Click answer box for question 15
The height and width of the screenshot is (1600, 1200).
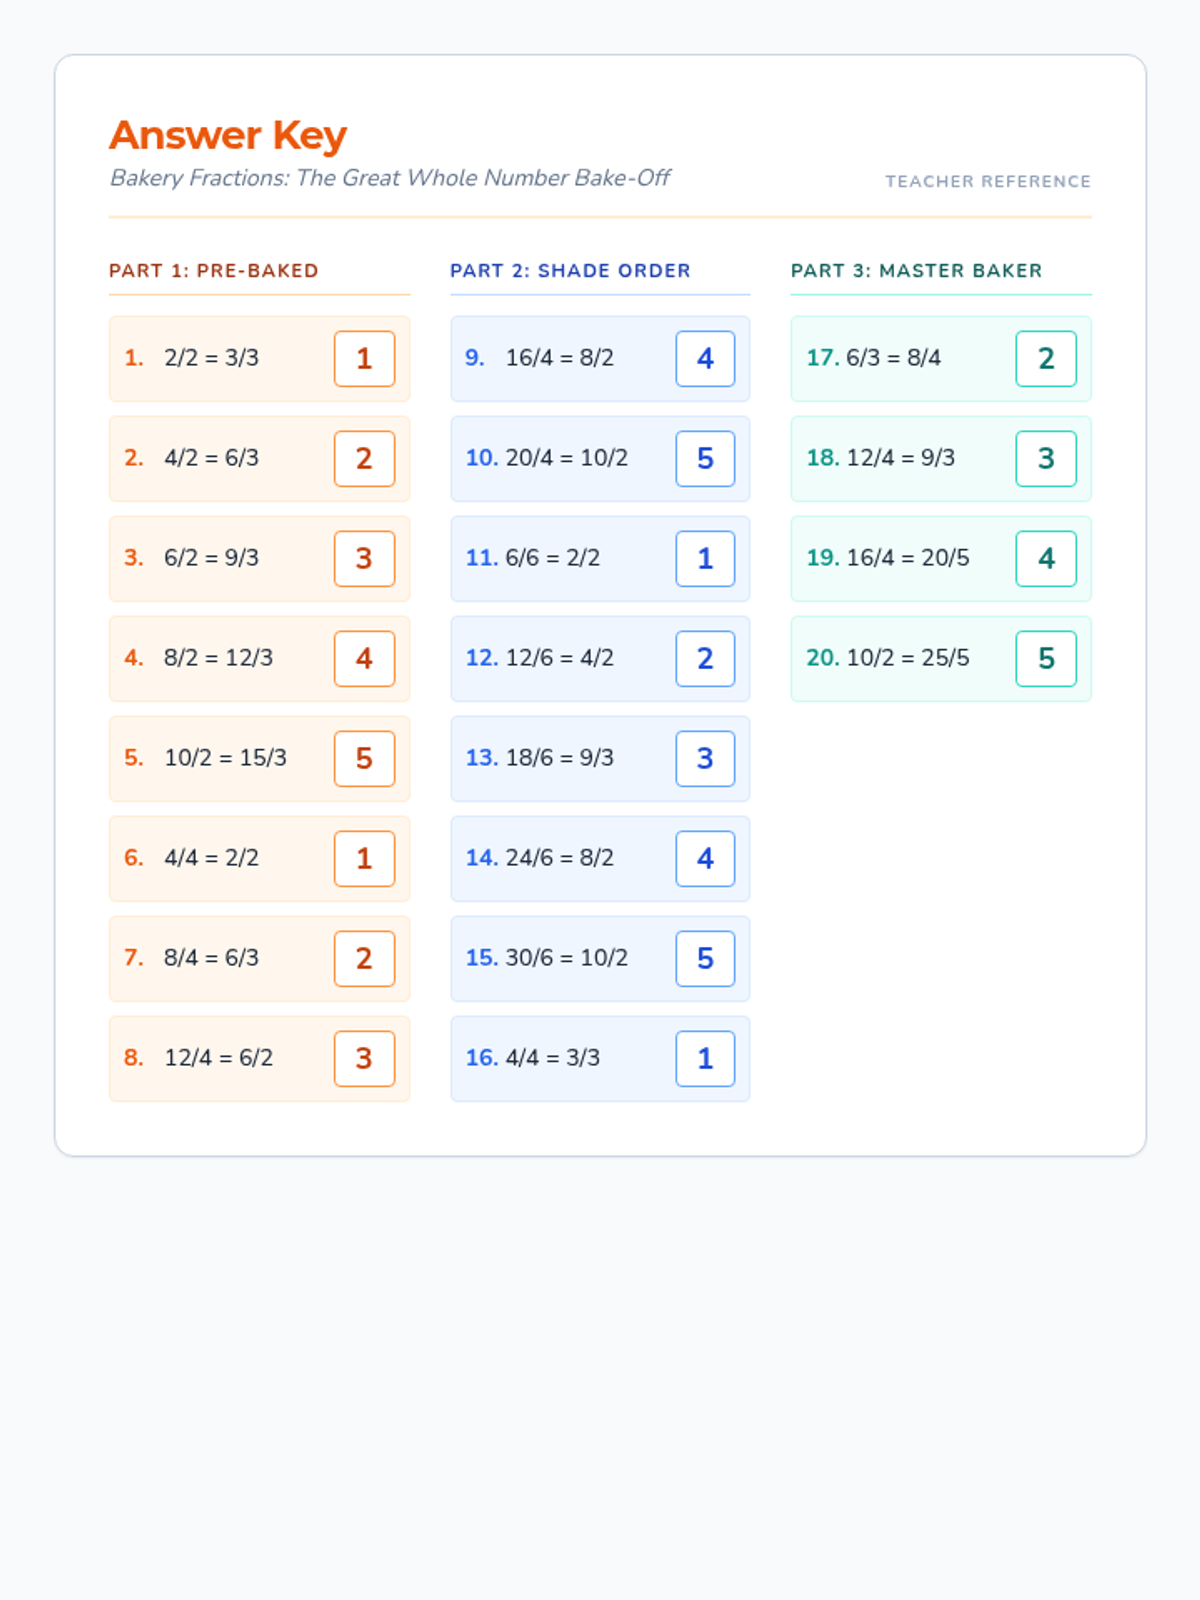click(x=705, y=959)
